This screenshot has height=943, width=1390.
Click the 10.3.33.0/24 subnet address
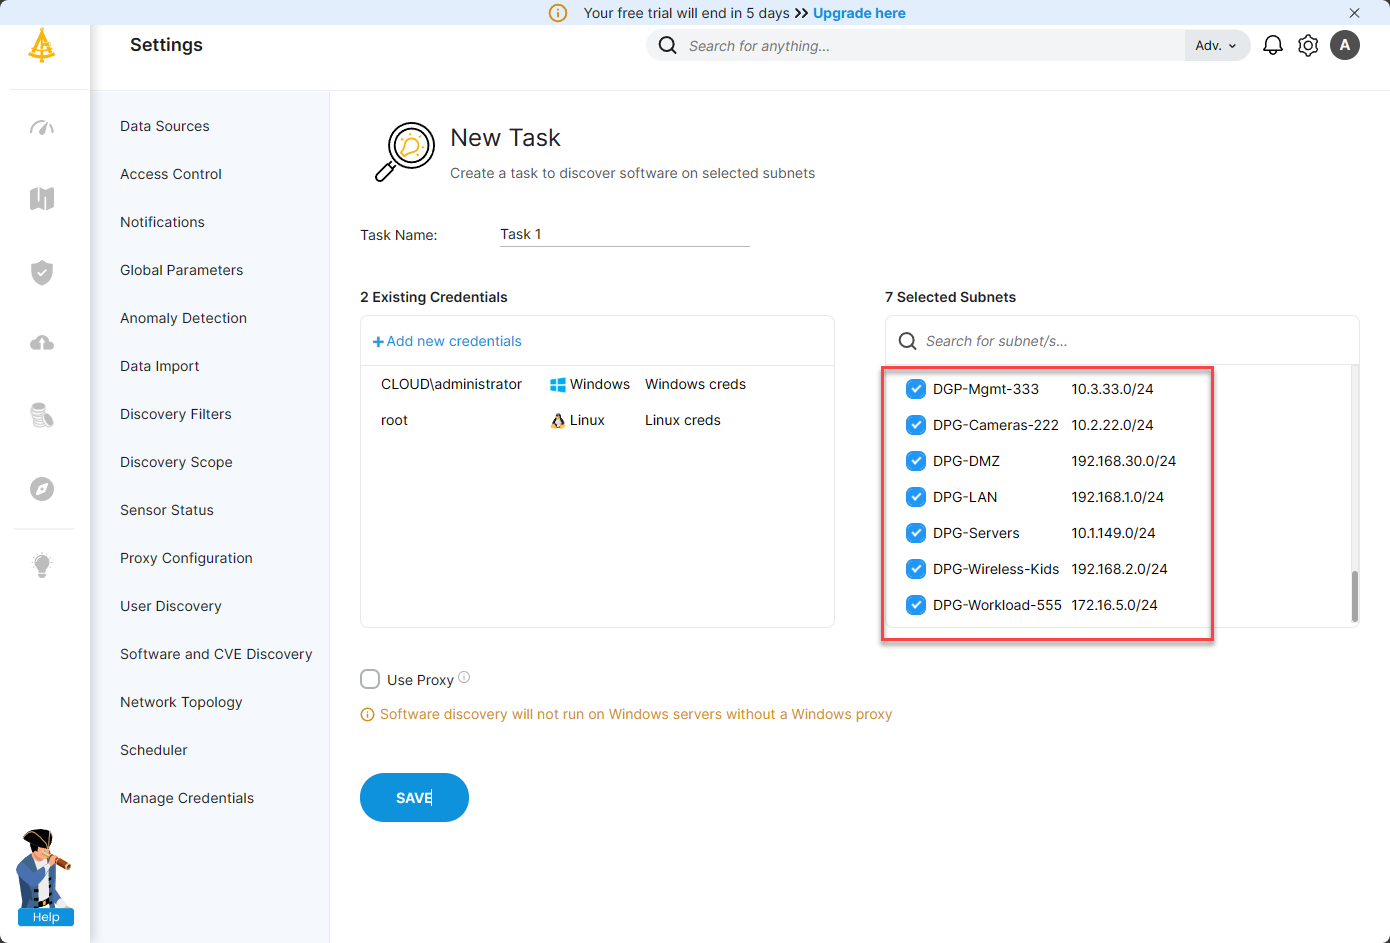(1113, 389)
